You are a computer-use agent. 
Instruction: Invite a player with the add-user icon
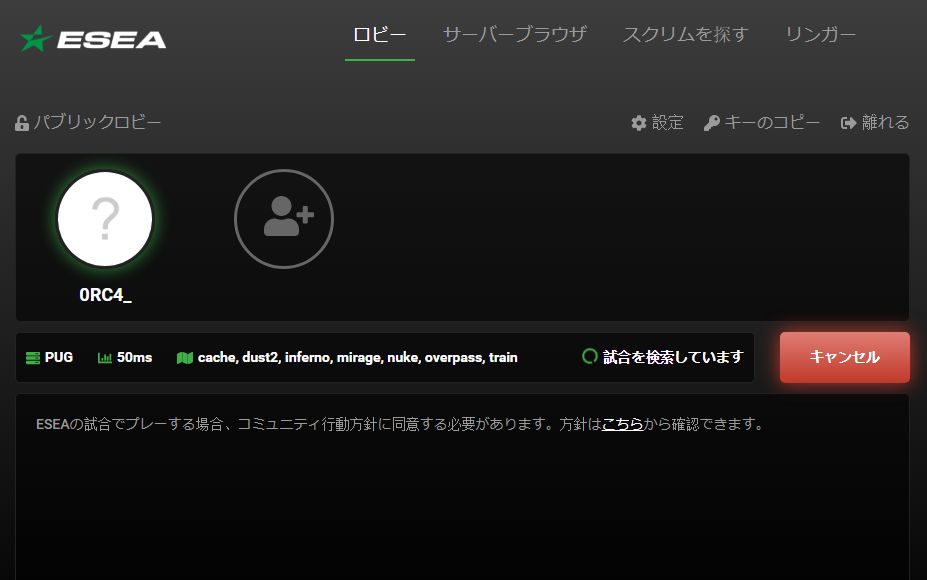[284, 219]
